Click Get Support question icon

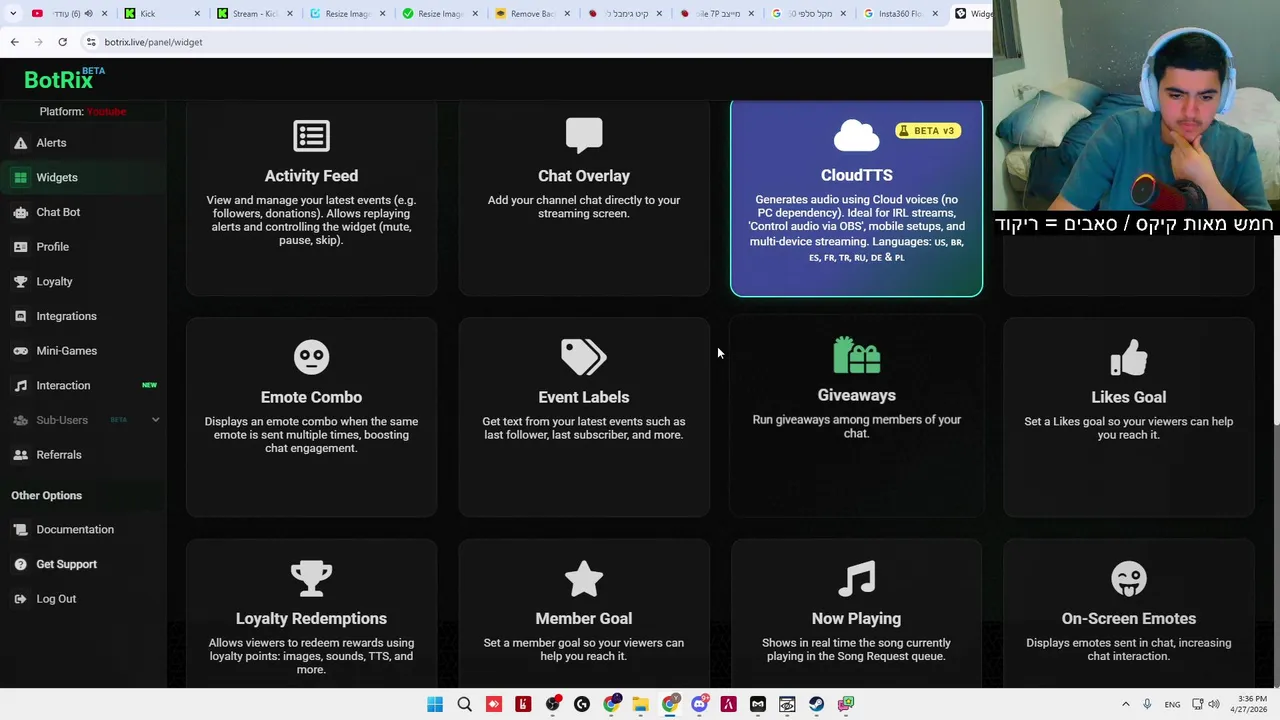[x=20, y=564]
